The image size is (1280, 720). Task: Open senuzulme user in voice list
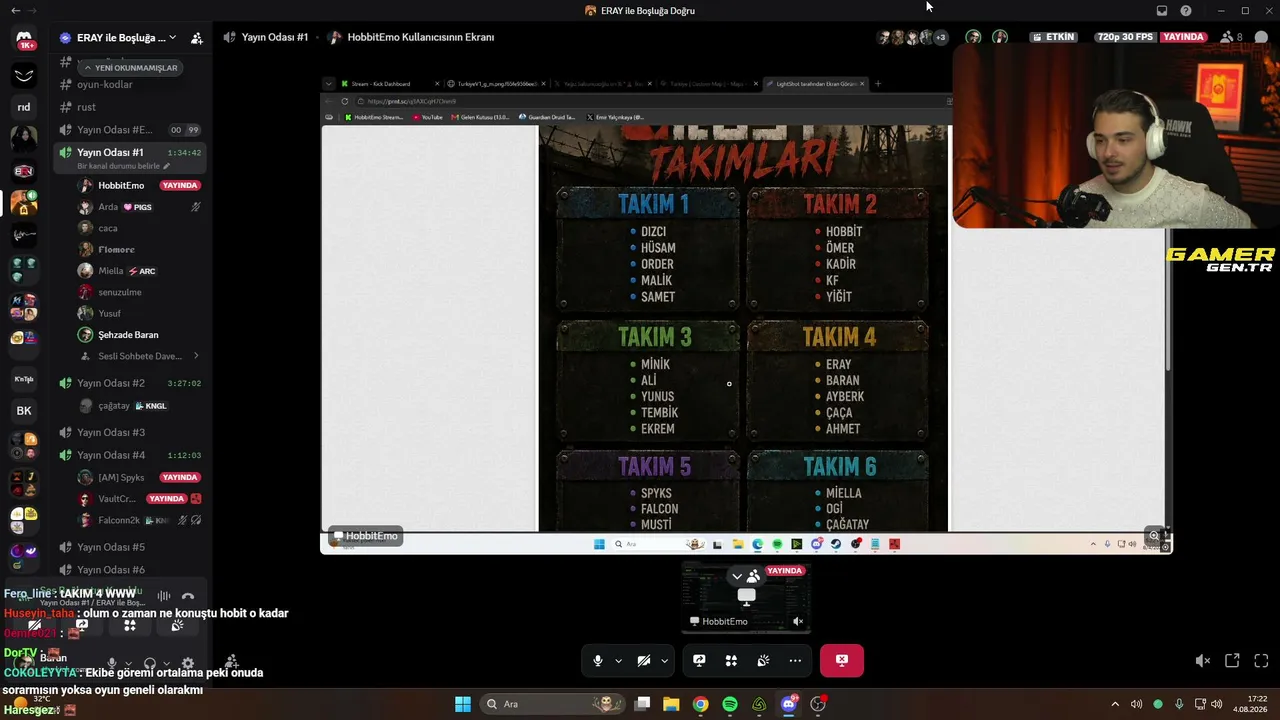tap(120, 292)
